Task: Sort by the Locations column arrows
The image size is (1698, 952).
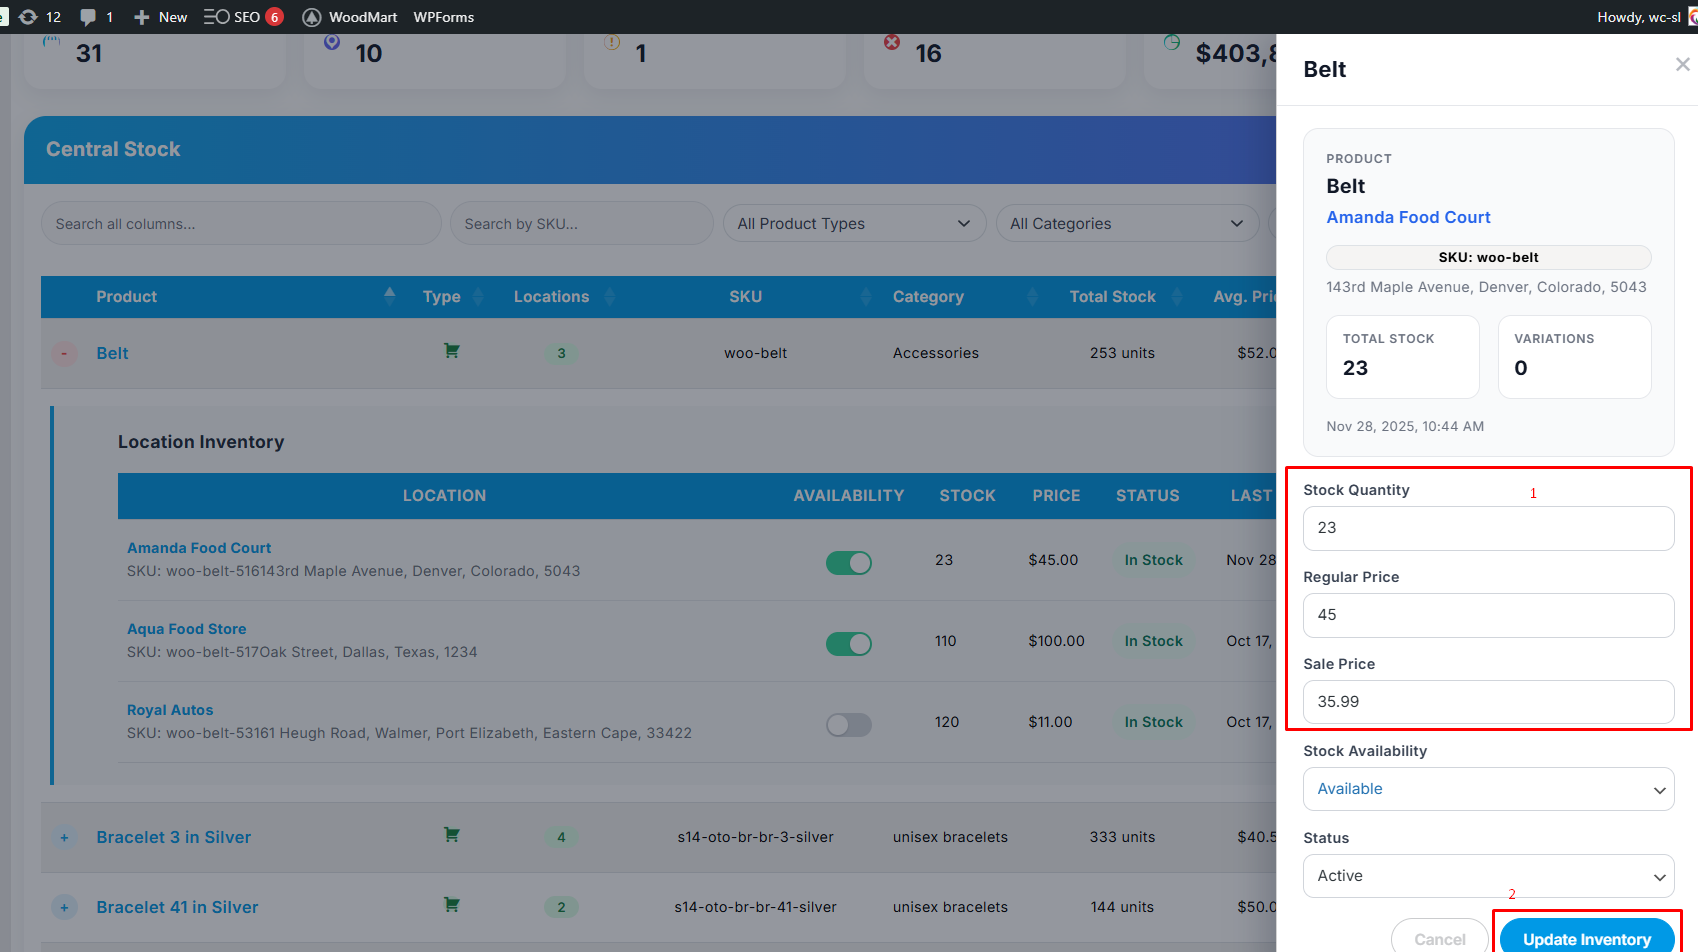Action: [x=610, y=297]
